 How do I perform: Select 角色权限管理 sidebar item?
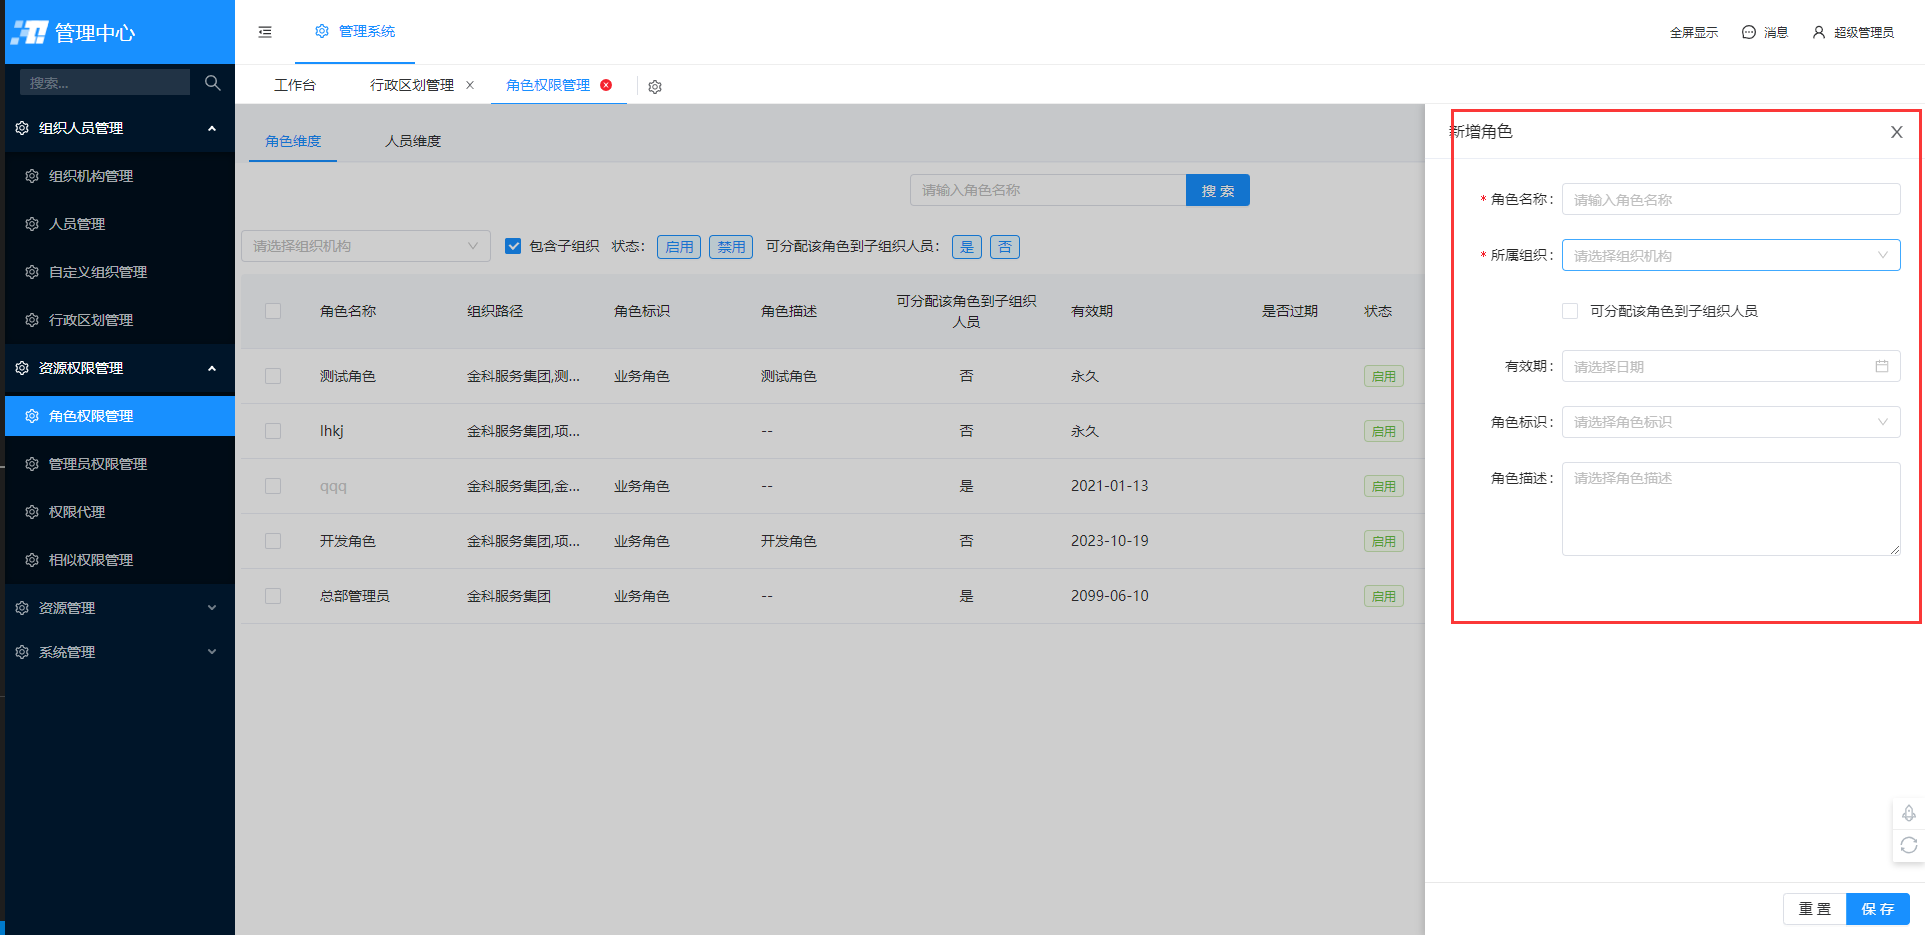[120, 416]
